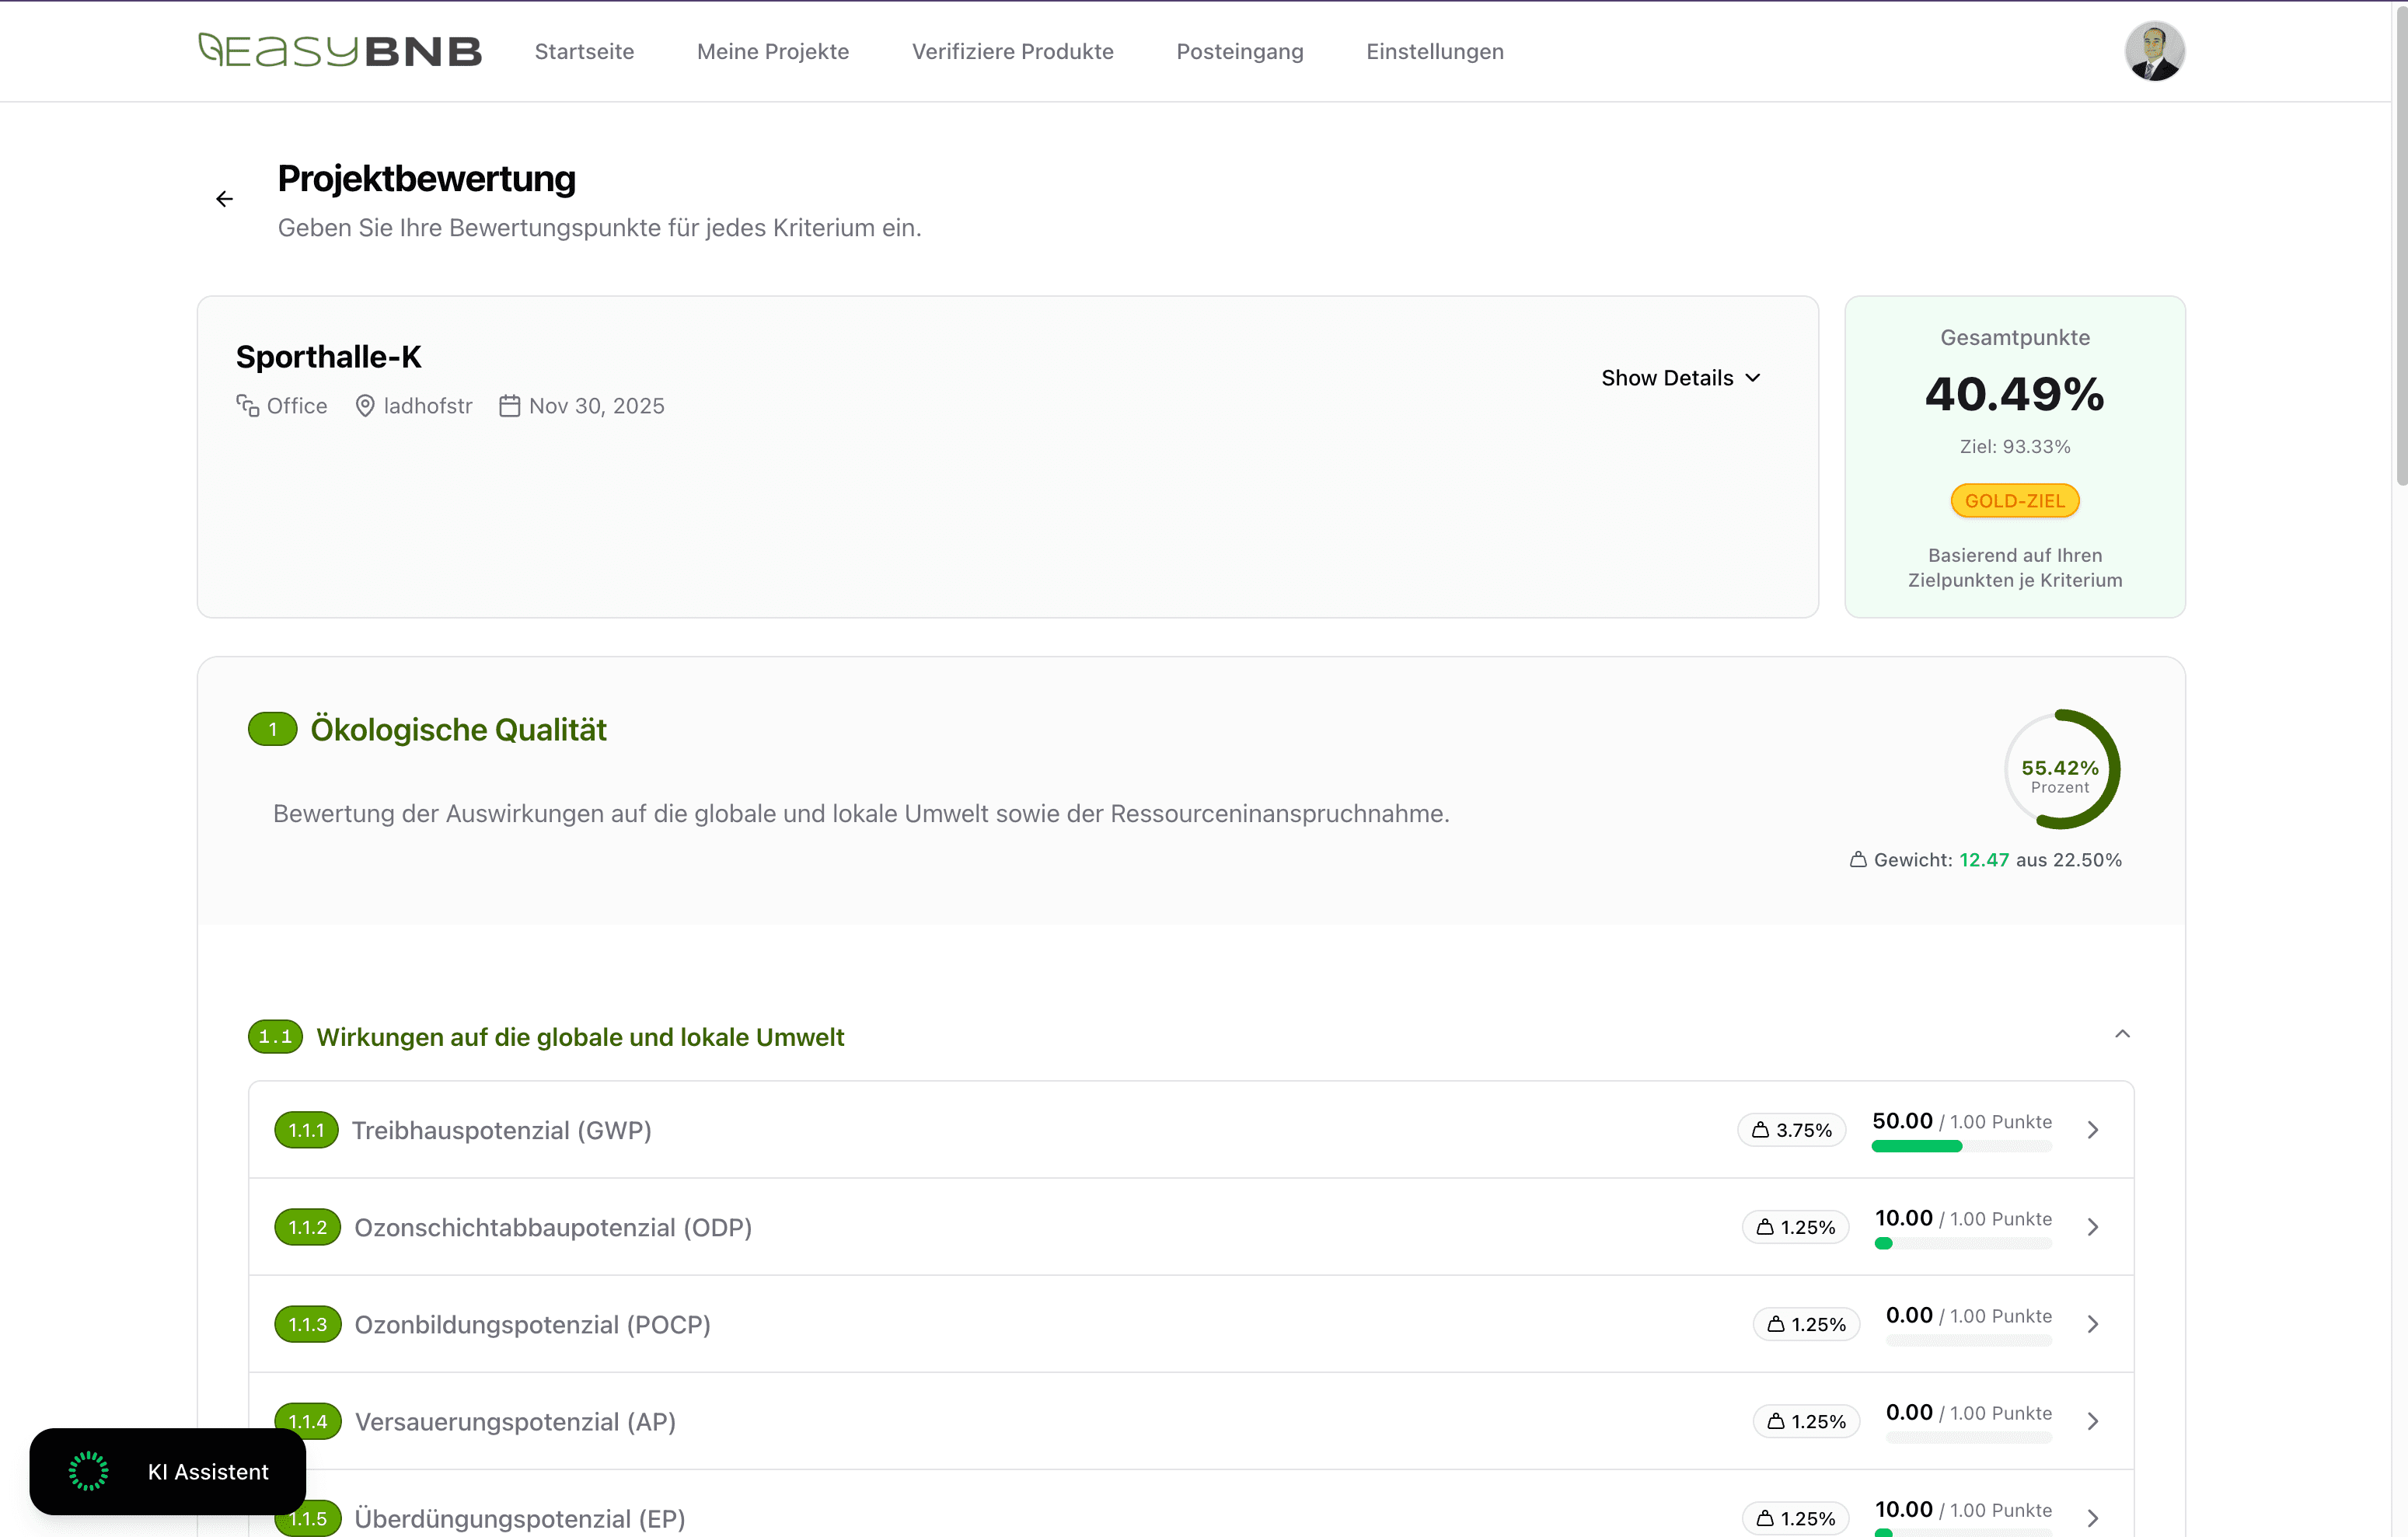Click the 1.1.1 badge

pyautogui.click(x=306, y=1130)
